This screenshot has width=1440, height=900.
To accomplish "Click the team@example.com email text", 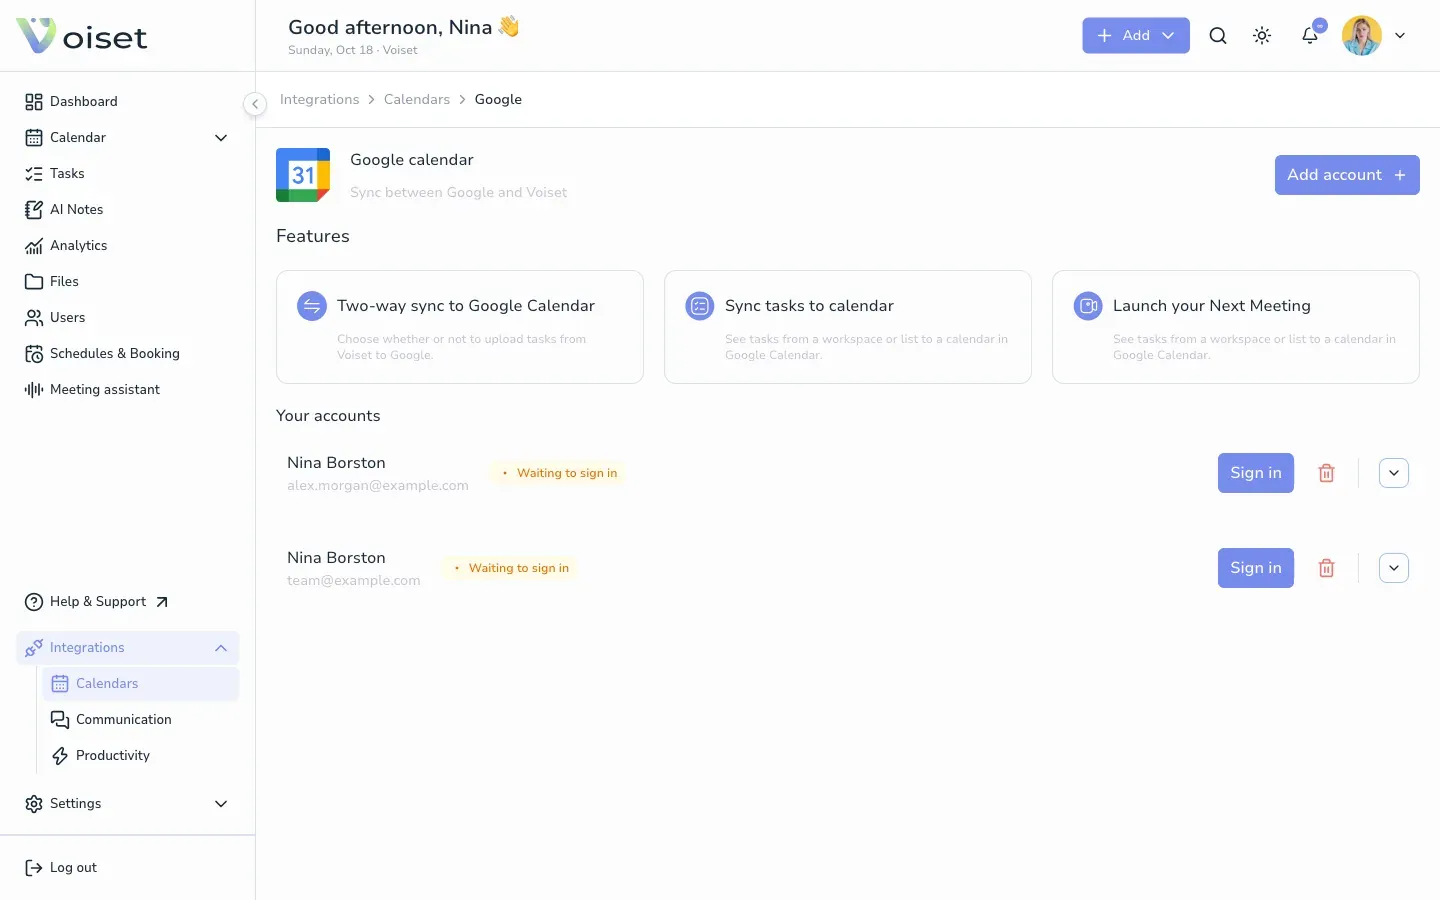I will pos(354,581).
